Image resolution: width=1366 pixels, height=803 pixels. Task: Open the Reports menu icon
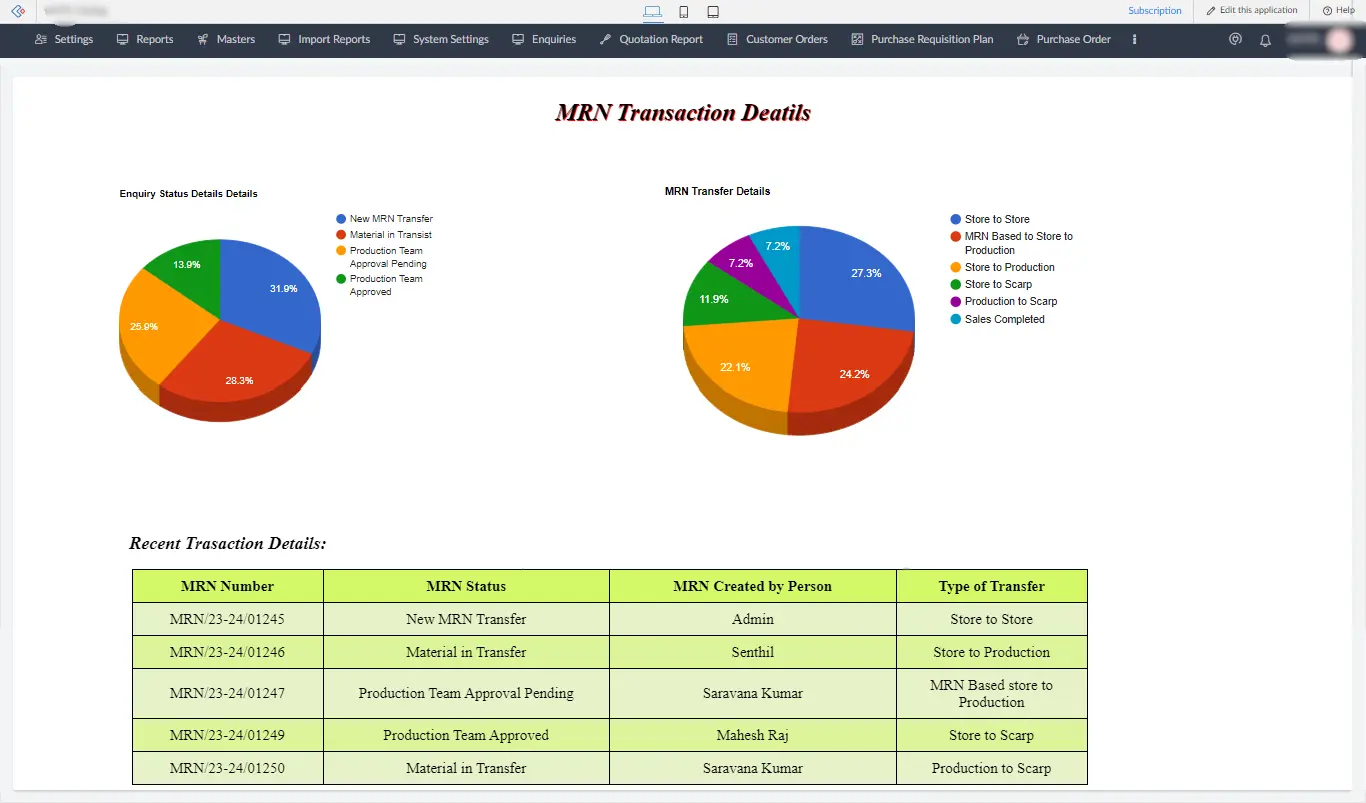(121, 39)
